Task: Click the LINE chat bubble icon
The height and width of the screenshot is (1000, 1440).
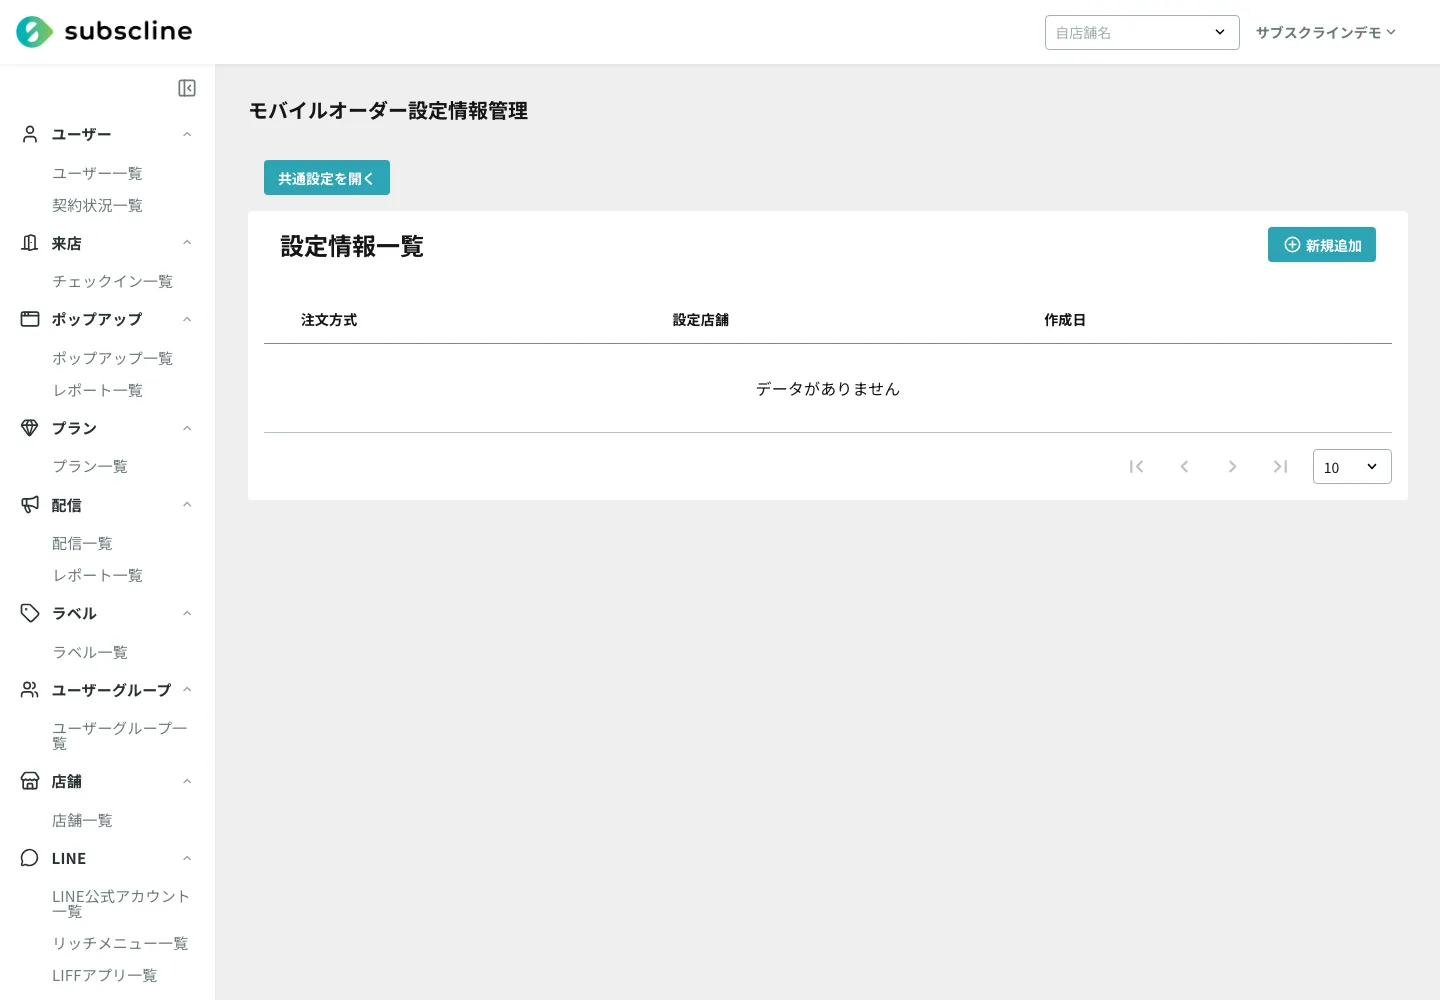Action: pos(30,858)
